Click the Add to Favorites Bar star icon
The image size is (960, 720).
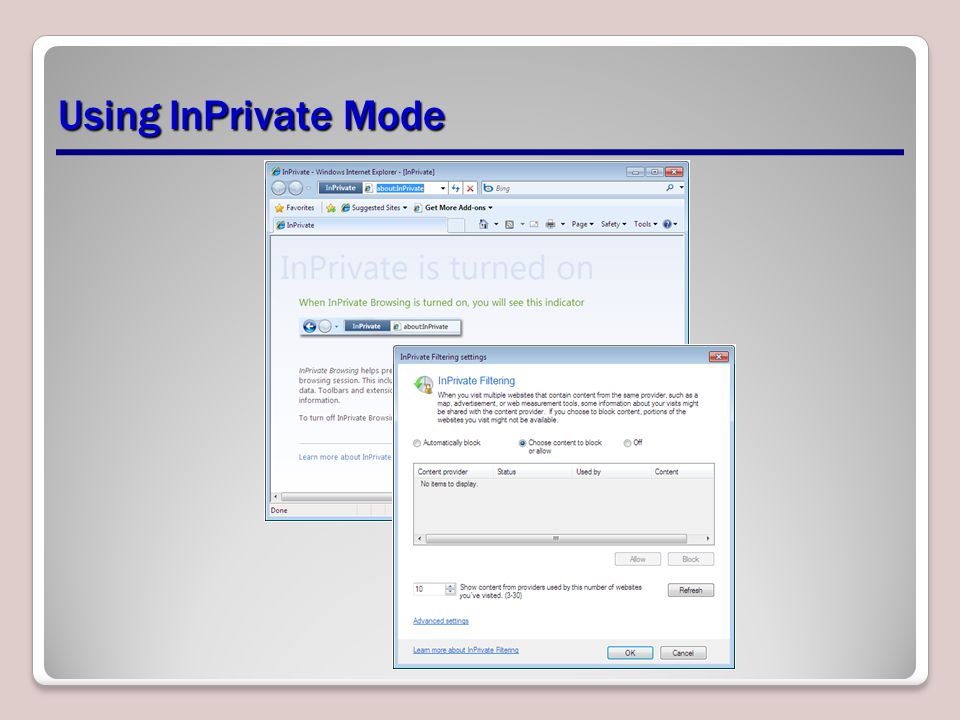[331, 208]
